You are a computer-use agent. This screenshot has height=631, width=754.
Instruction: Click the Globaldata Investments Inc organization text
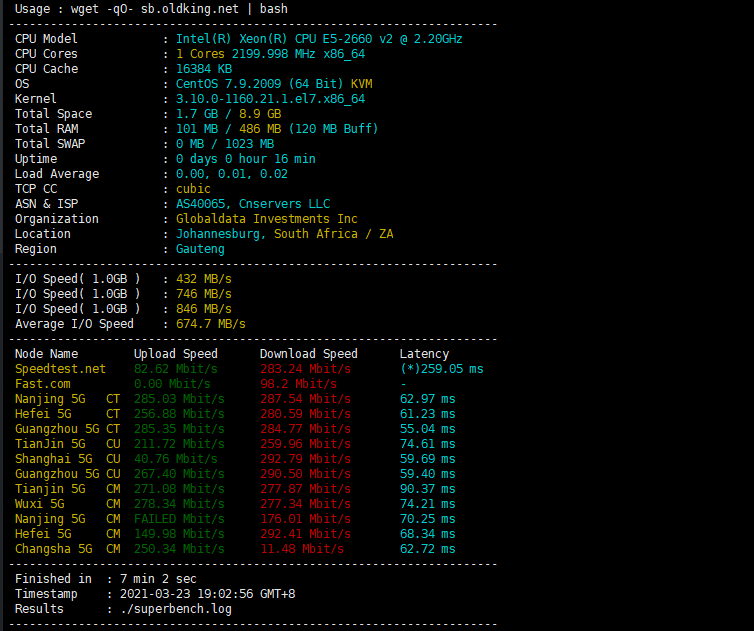pos(267,219)
